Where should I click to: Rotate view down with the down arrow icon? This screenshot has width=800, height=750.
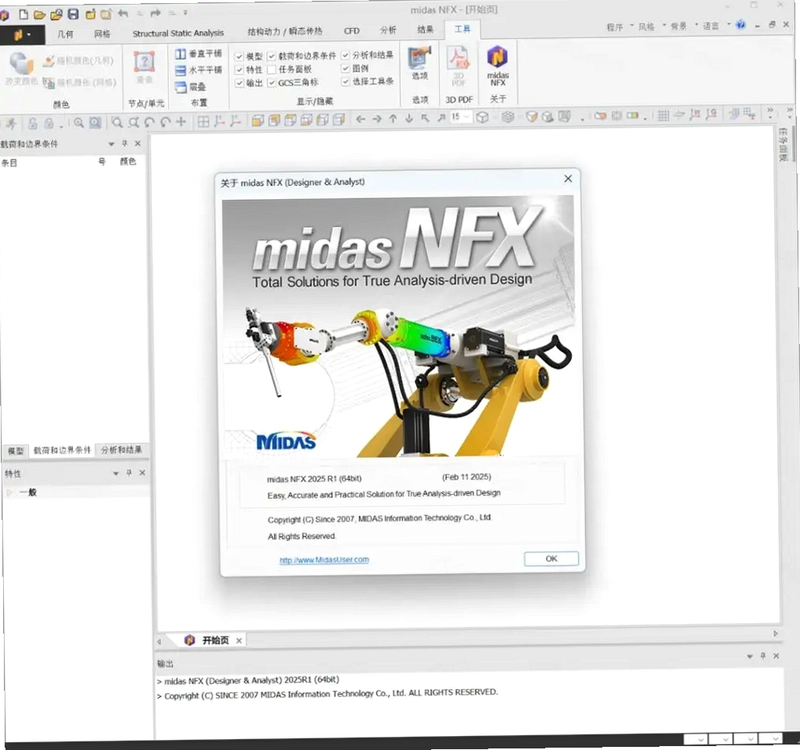(409, 119)
